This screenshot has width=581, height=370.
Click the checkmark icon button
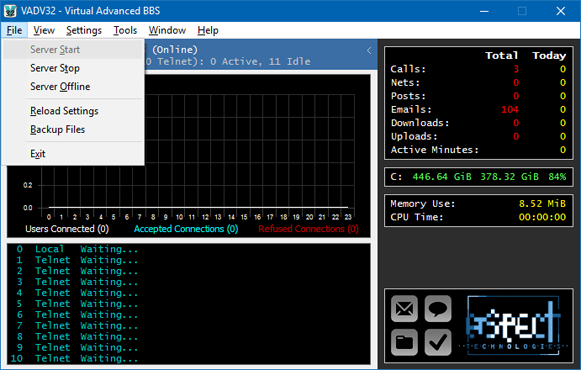click(438, 342)
